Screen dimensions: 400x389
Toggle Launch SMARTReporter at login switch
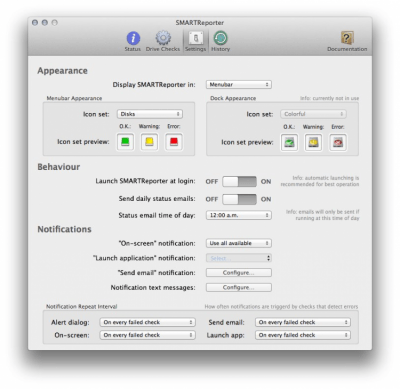pos(239,182)
